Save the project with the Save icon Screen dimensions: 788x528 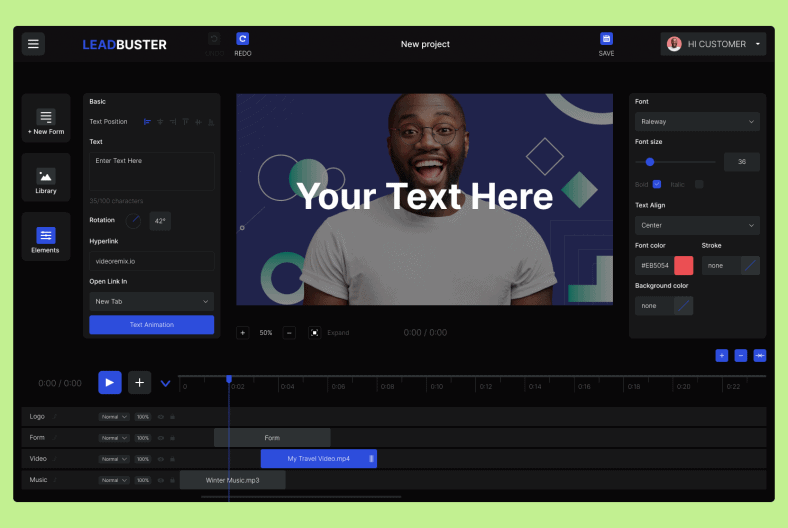[x=606, y=39]
